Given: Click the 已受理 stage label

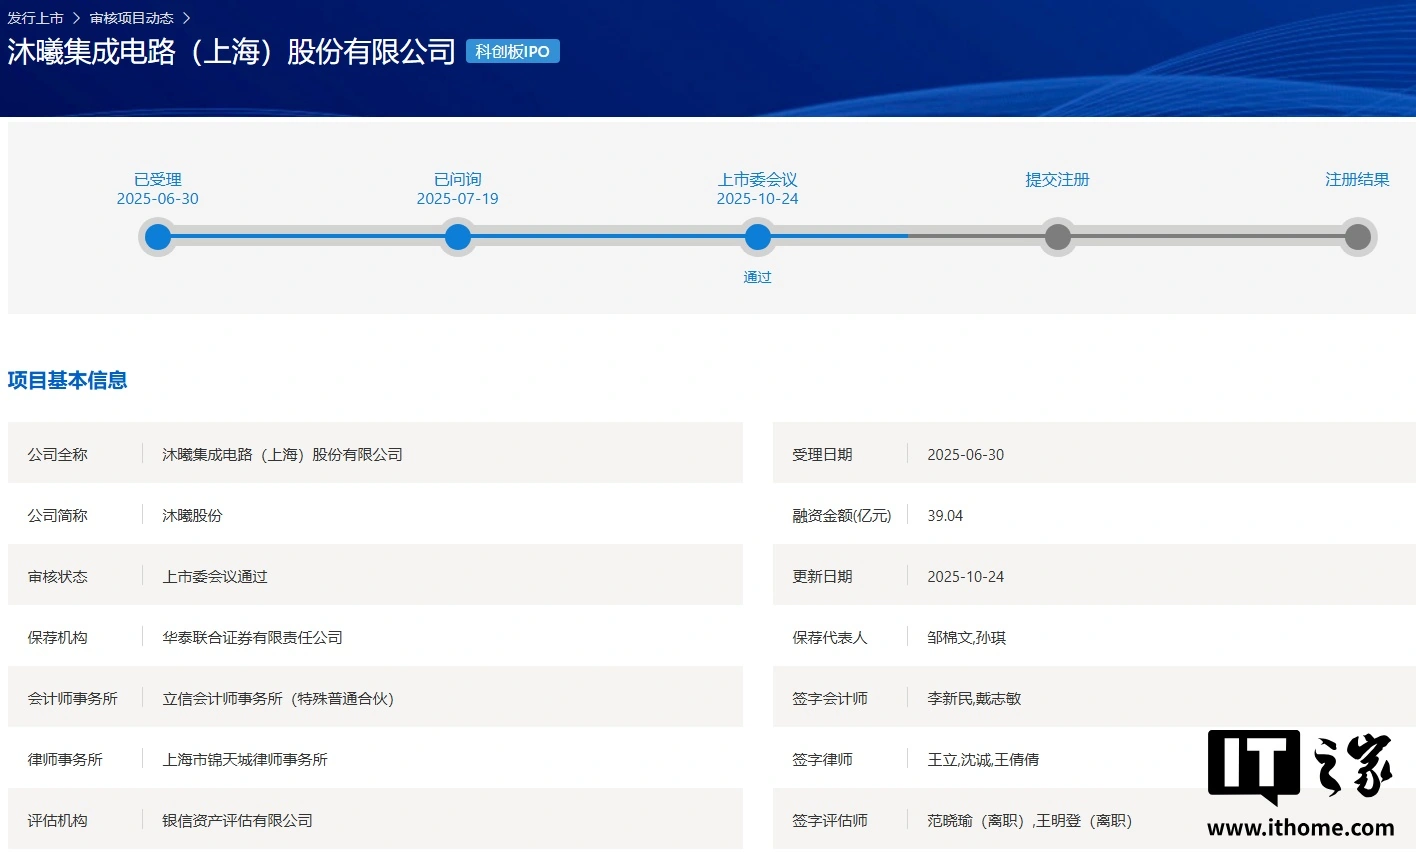Looking at the screenshot, I should click(158, 180).
